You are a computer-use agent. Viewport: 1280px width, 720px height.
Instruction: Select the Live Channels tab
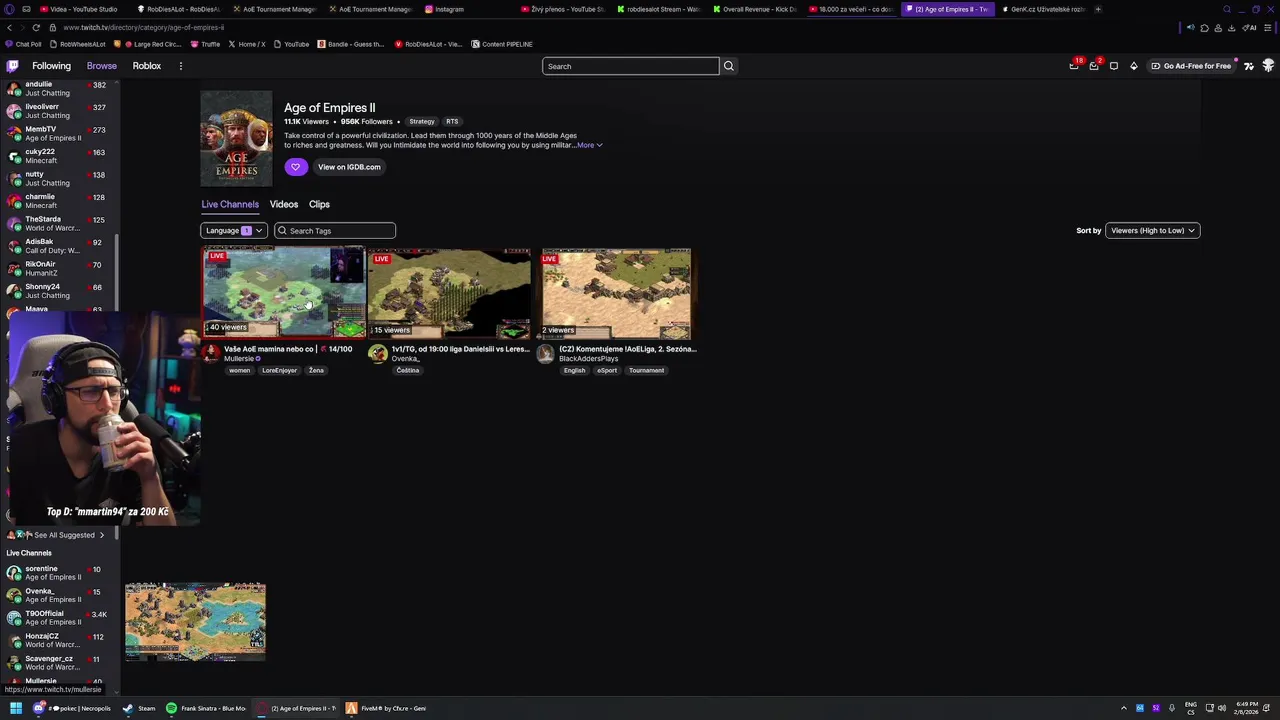(x=230, y=204)
